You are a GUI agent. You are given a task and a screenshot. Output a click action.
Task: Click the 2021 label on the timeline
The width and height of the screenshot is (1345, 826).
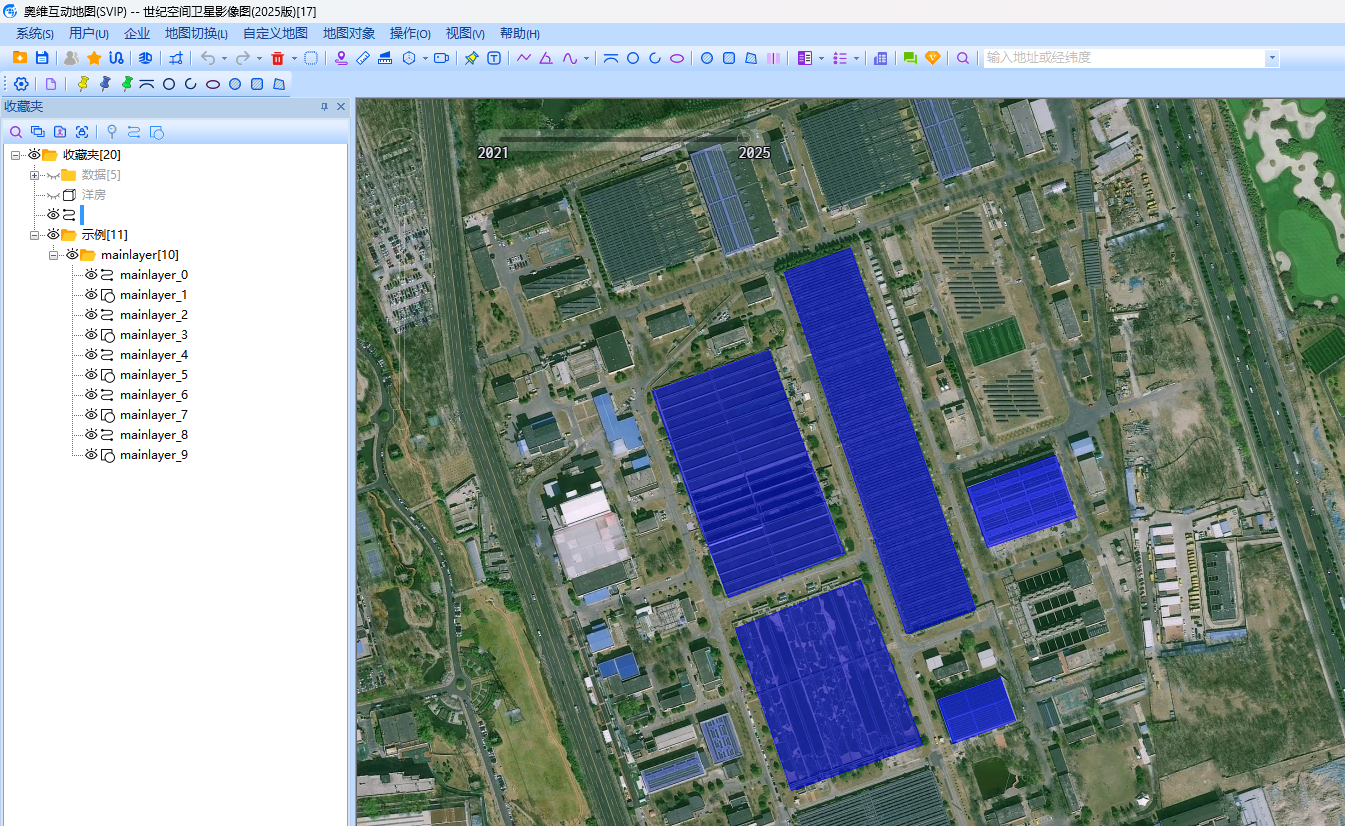pos(493,153)
